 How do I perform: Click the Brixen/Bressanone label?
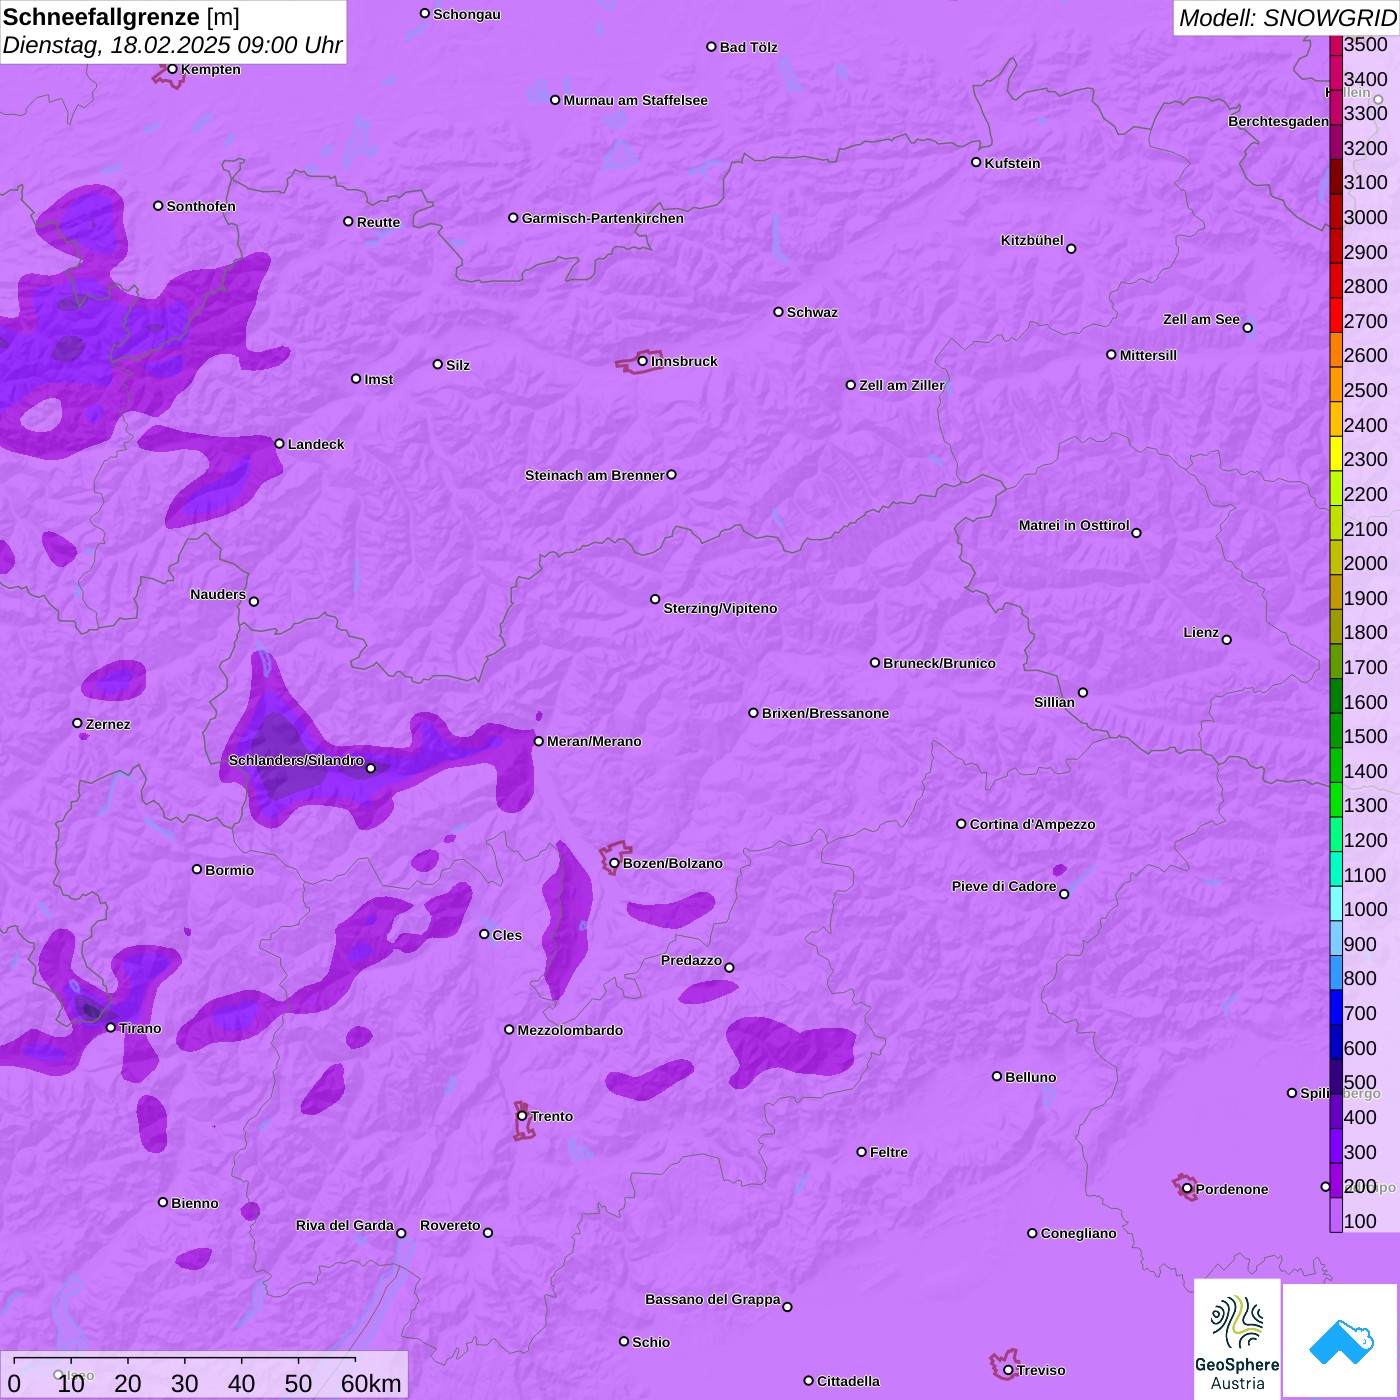825,713
